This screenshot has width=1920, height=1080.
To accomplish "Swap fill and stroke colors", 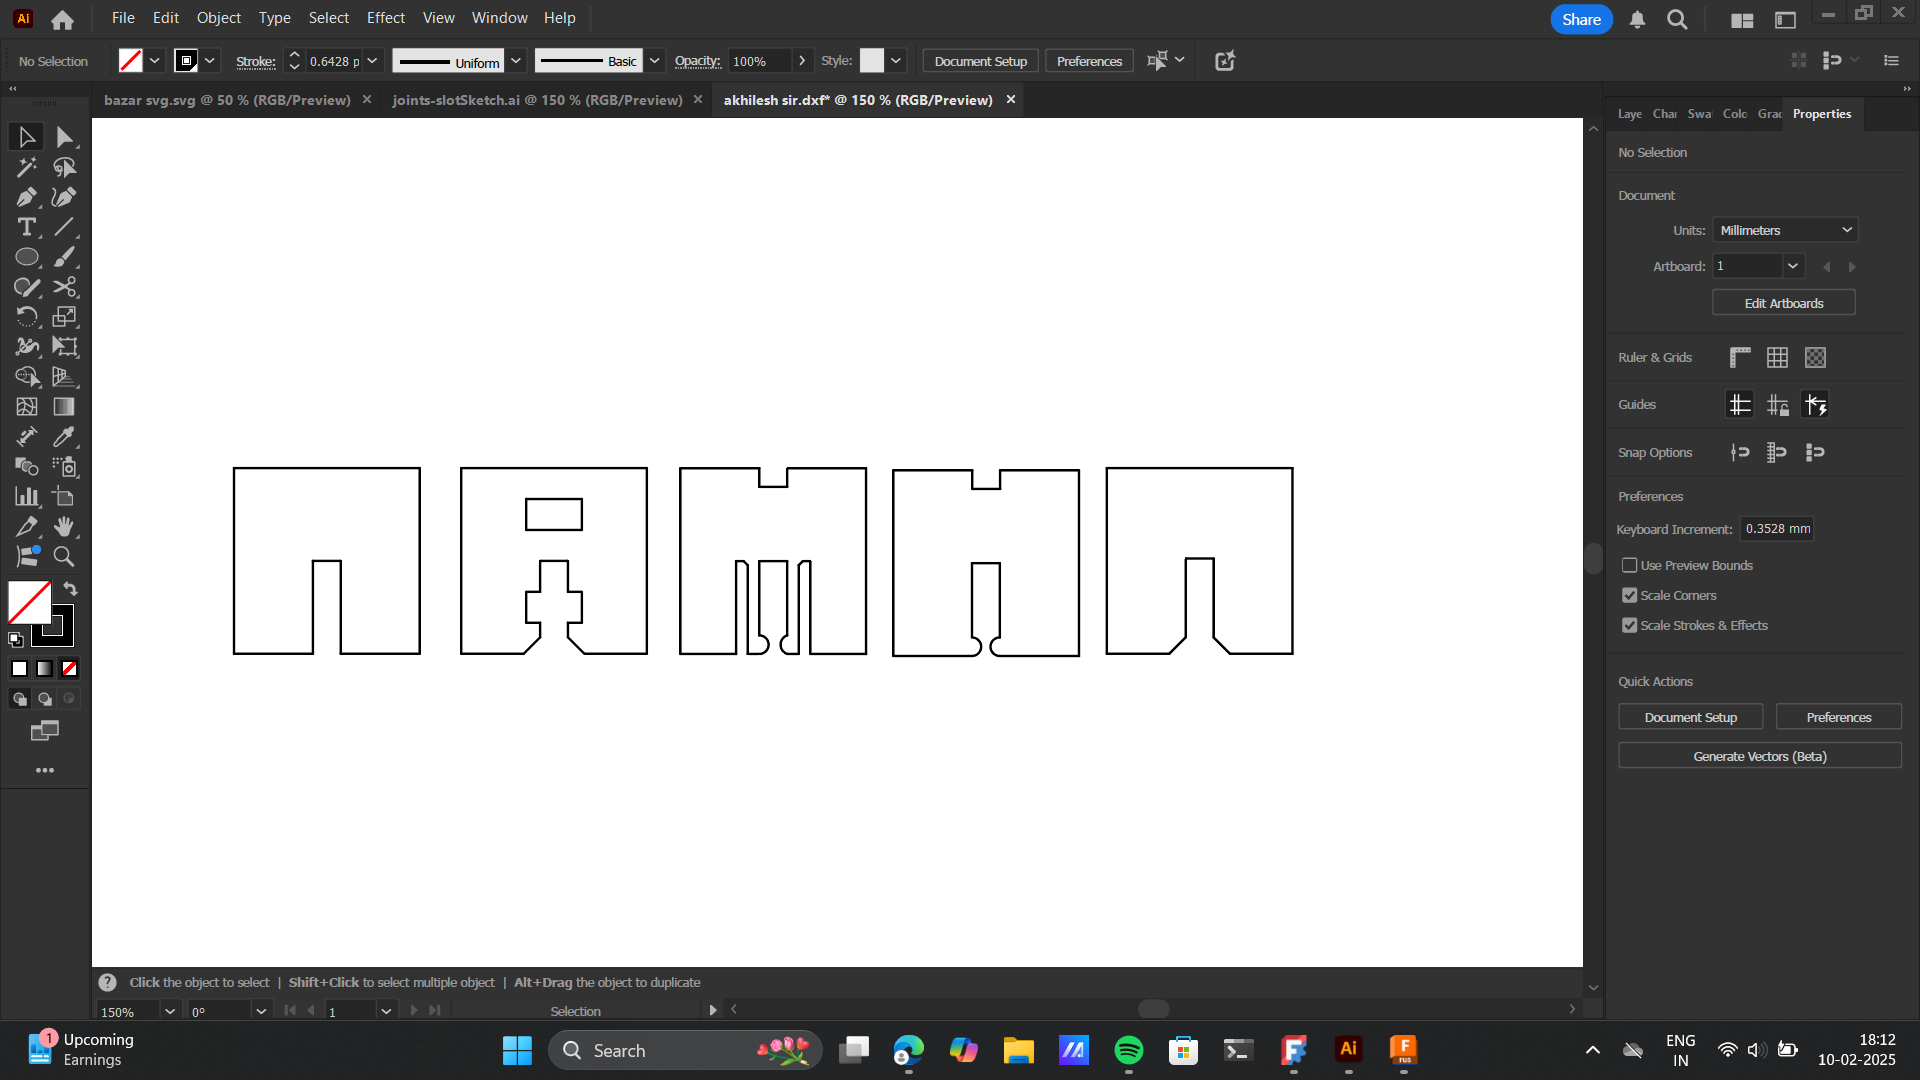I will coord(70,588).
